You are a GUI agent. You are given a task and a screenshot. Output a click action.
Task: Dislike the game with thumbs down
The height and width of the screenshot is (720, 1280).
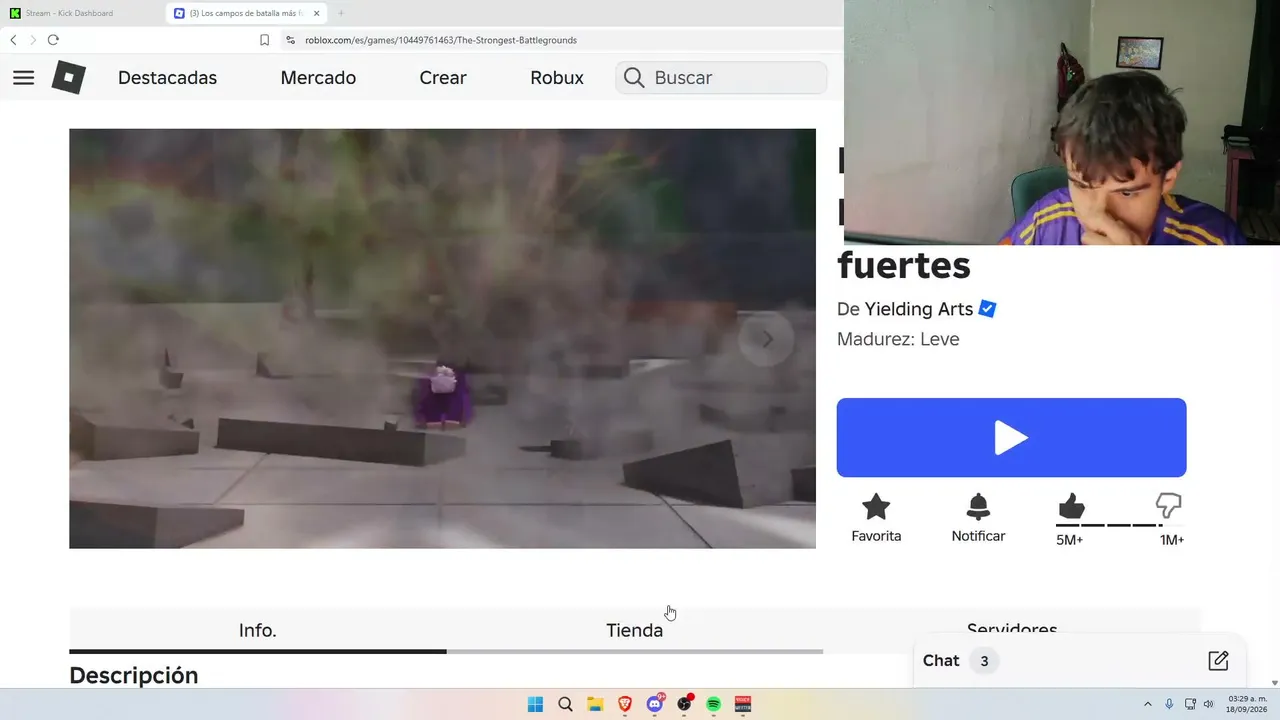(x=1168, y=507)
